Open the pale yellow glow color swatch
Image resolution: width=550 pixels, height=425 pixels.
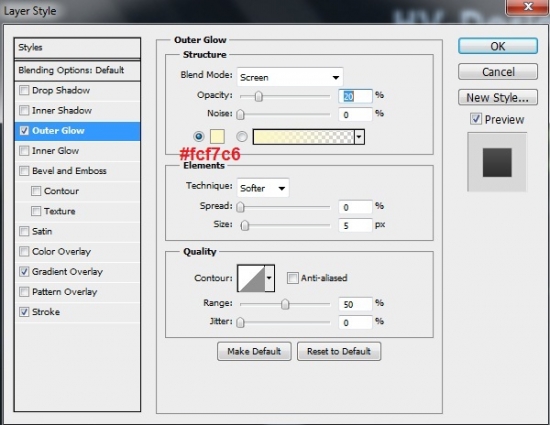[x=217, y=136]
